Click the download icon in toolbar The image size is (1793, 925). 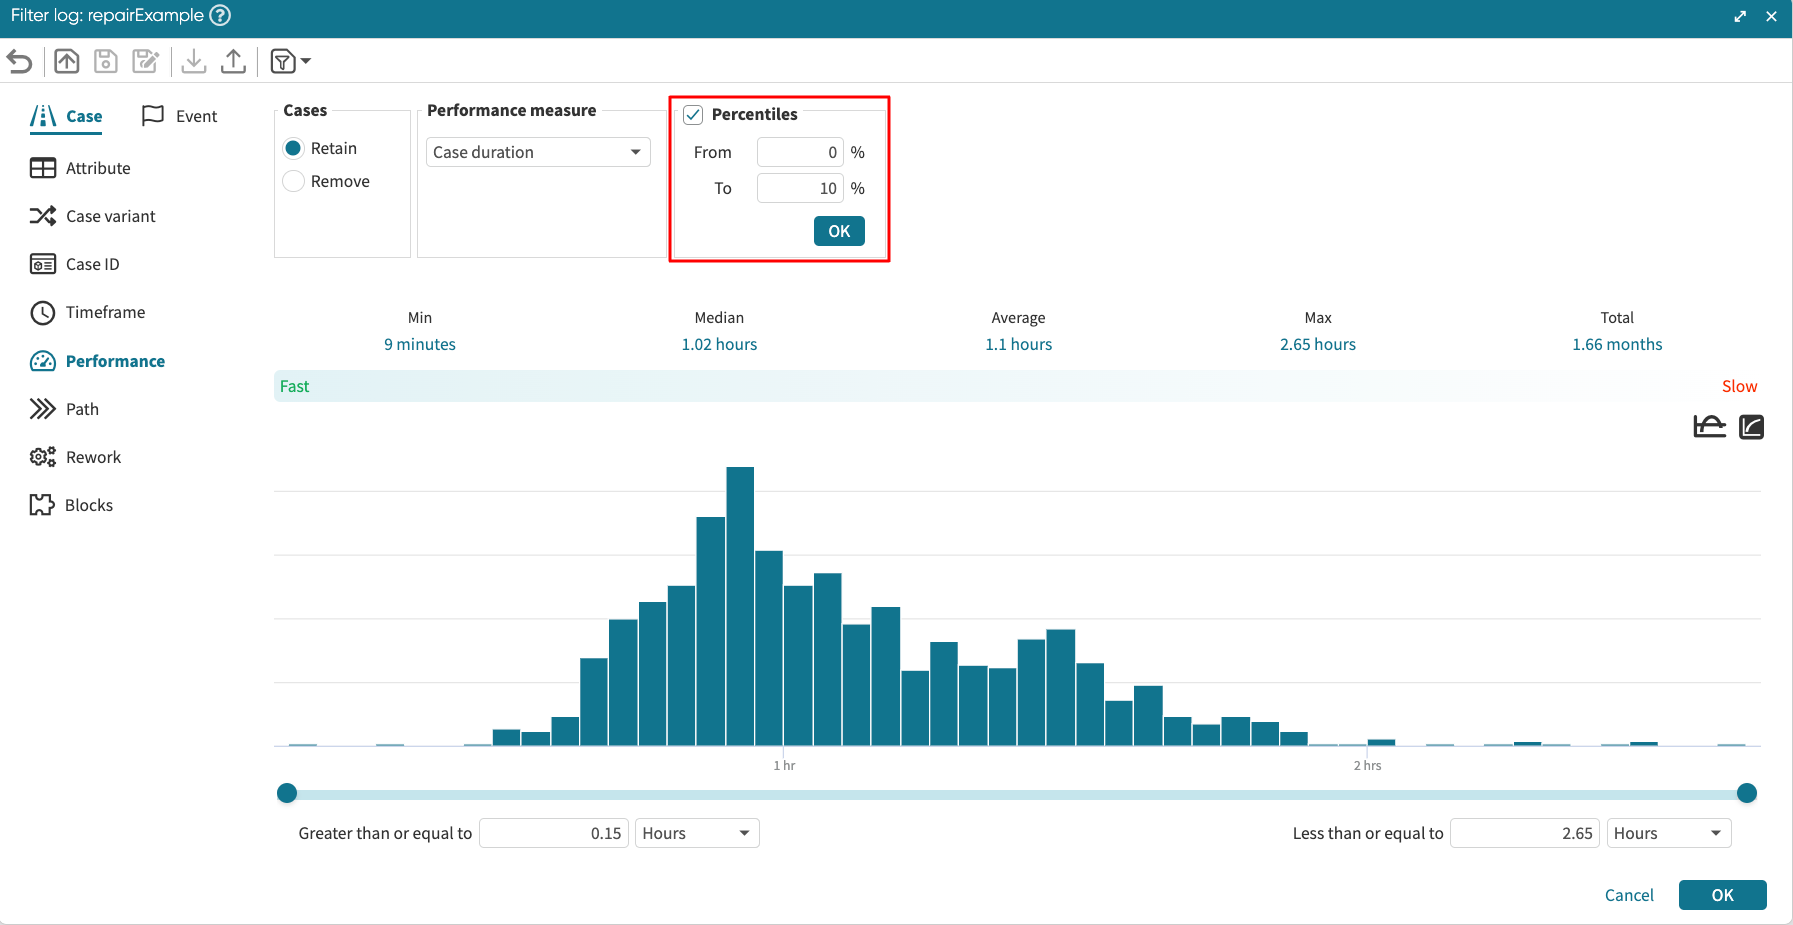click(x=194, y=62)
